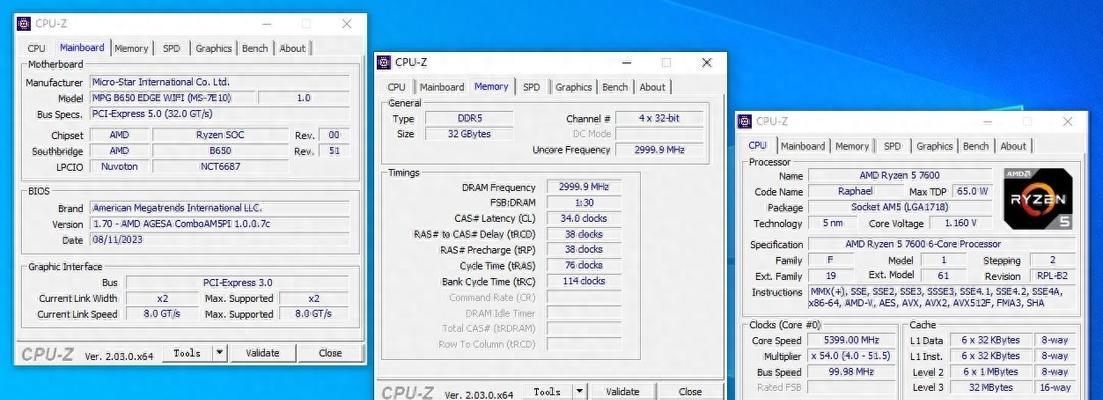Screen dimensions: 1103x400
Task: Click memory Type DDR5 value
Action: click(468, 118)
